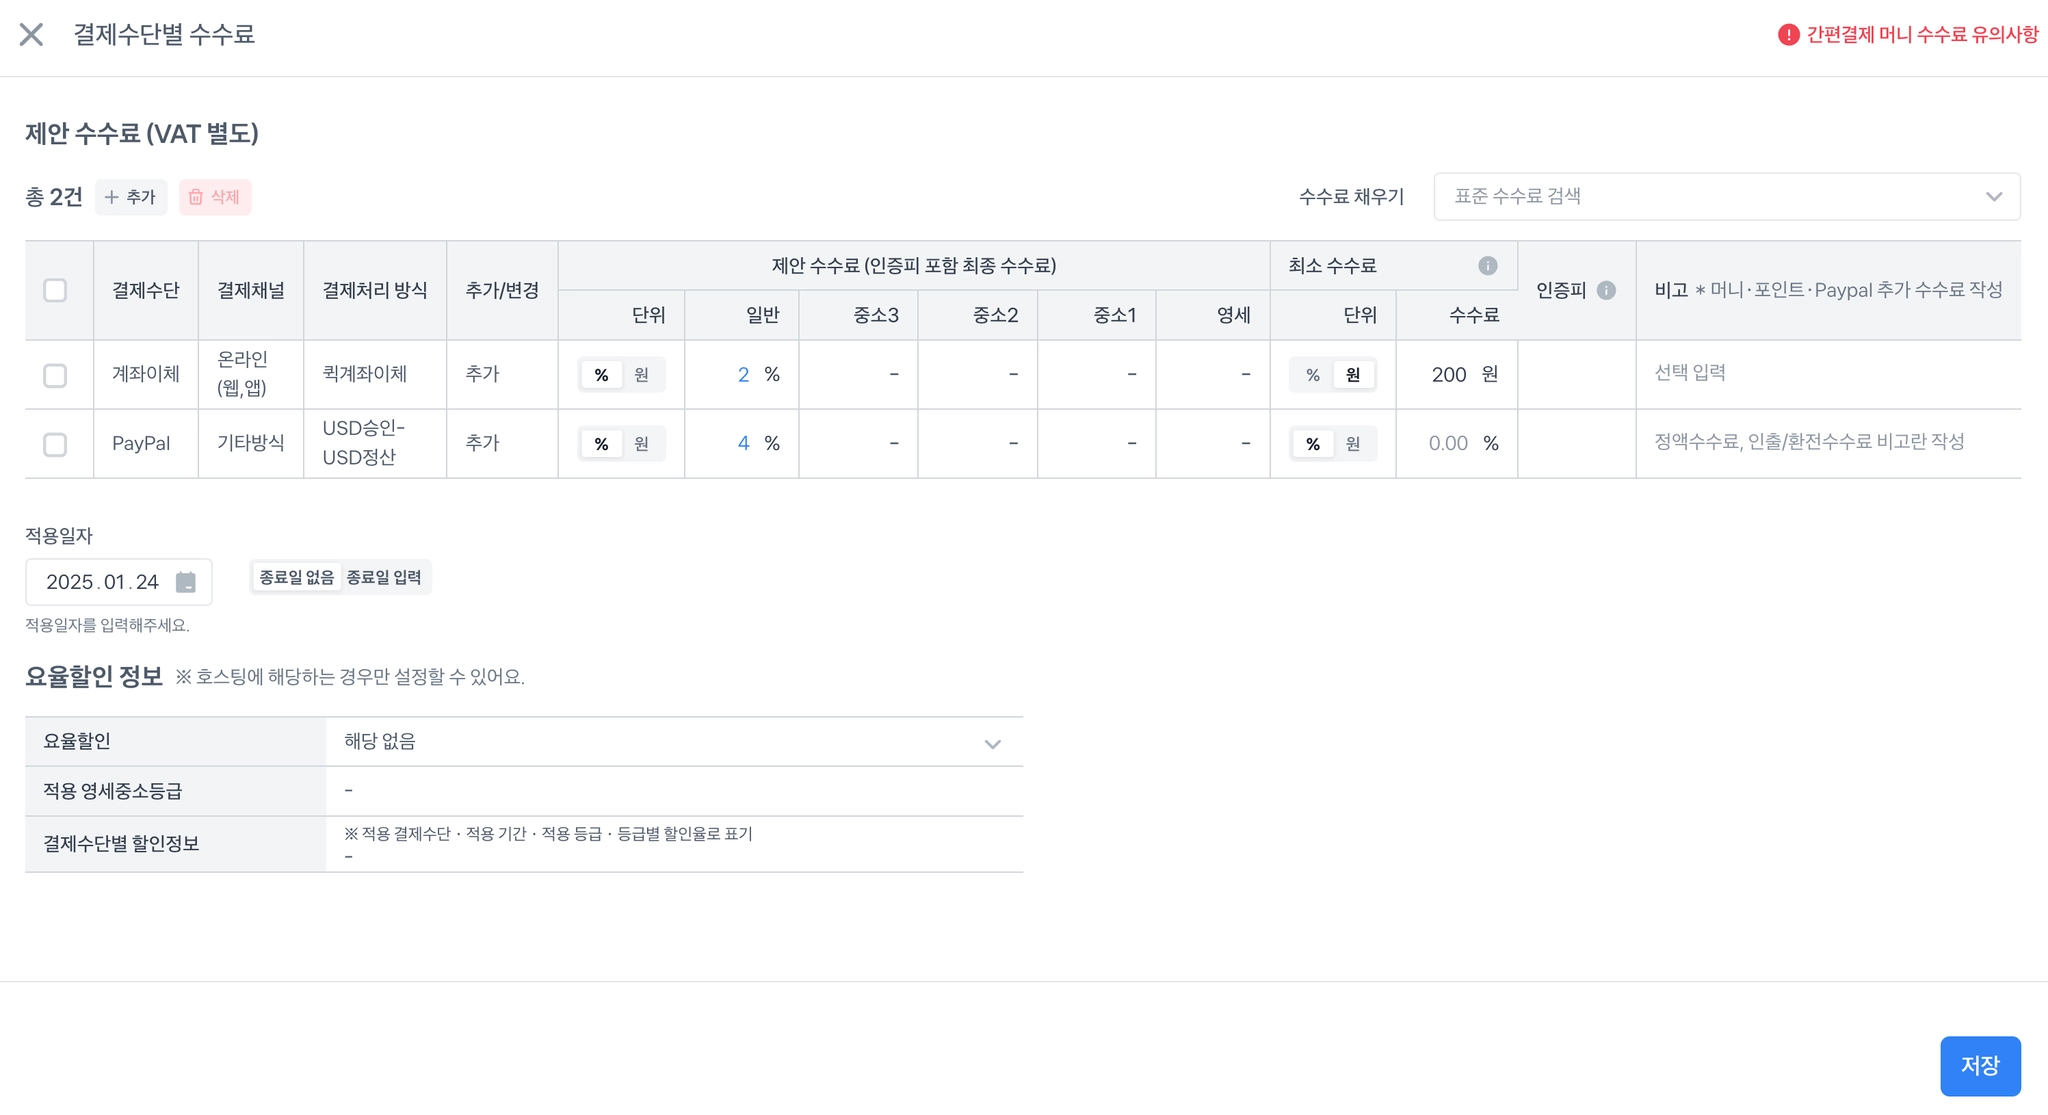Open the 표준 수수료 검색 dropdown
This screenshot has height=1115, width=2048.
pos(1726,197)
